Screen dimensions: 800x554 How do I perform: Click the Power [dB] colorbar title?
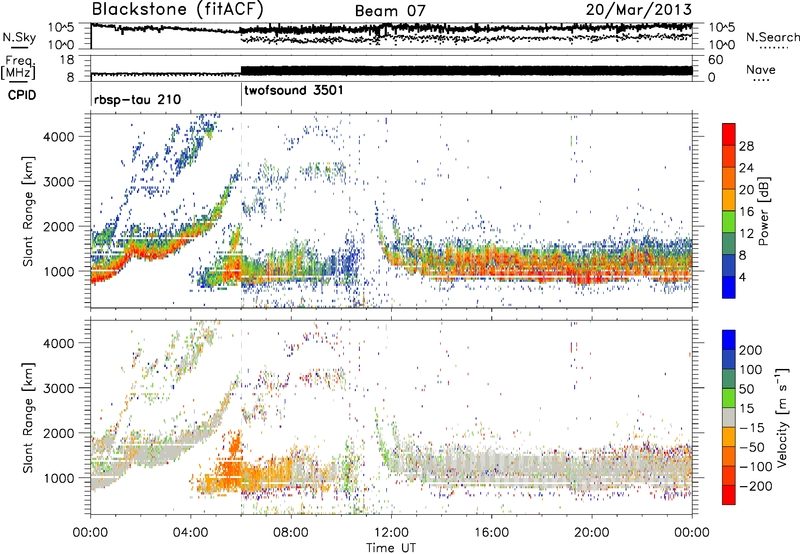763,211
